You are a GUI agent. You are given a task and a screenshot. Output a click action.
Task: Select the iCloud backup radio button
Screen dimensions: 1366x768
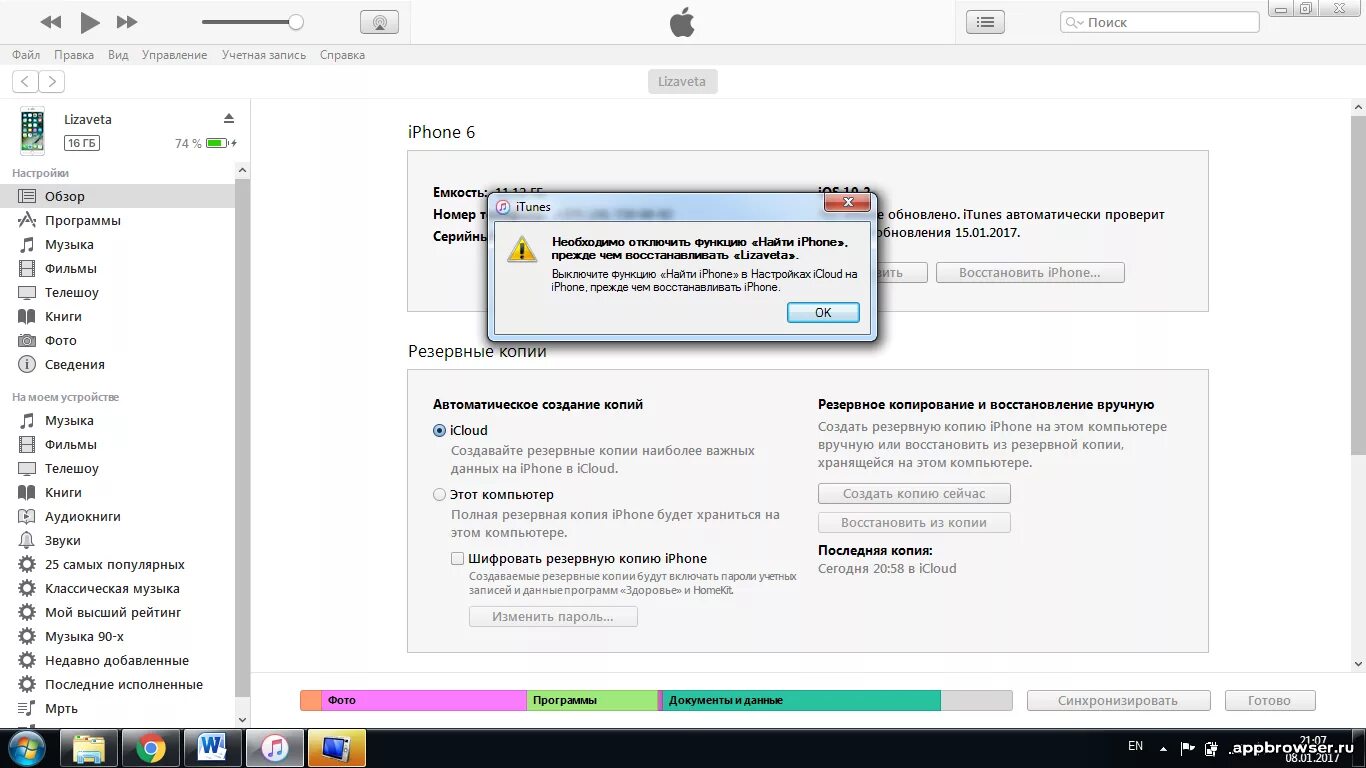click(x=439, y=430)
